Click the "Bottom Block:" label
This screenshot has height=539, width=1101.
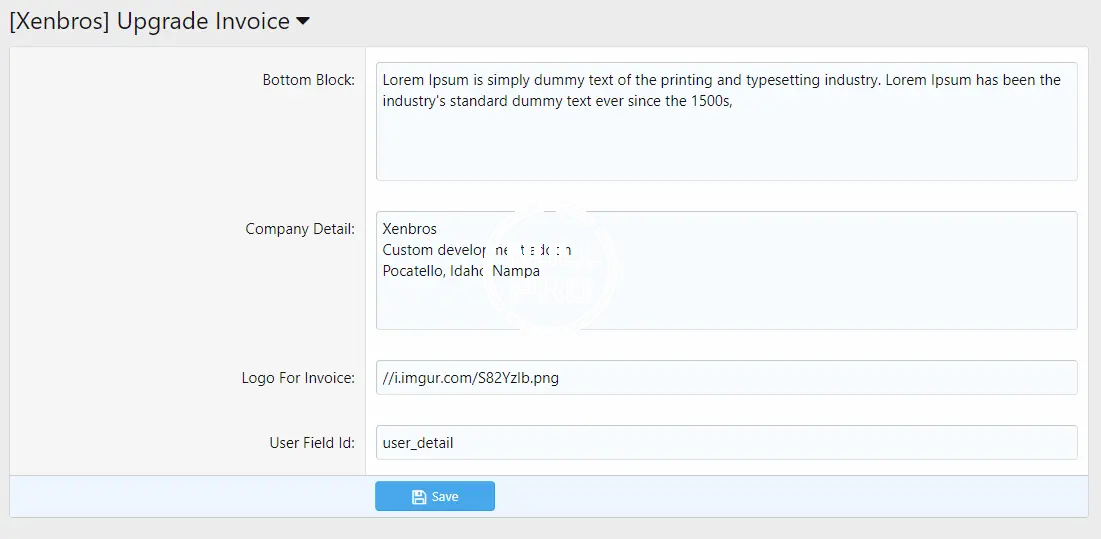point(308,80)
